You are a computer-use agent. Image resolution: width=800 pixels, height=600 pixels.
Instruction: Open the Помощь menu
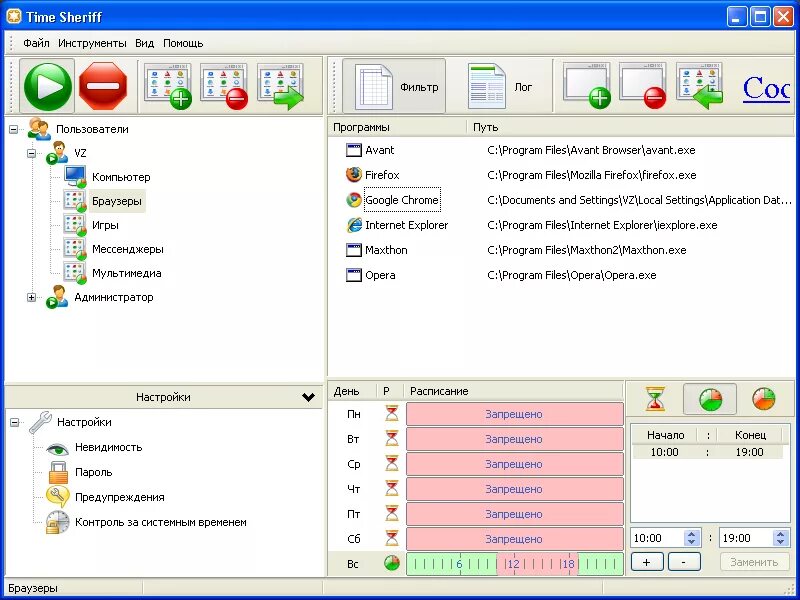[183, 43]
